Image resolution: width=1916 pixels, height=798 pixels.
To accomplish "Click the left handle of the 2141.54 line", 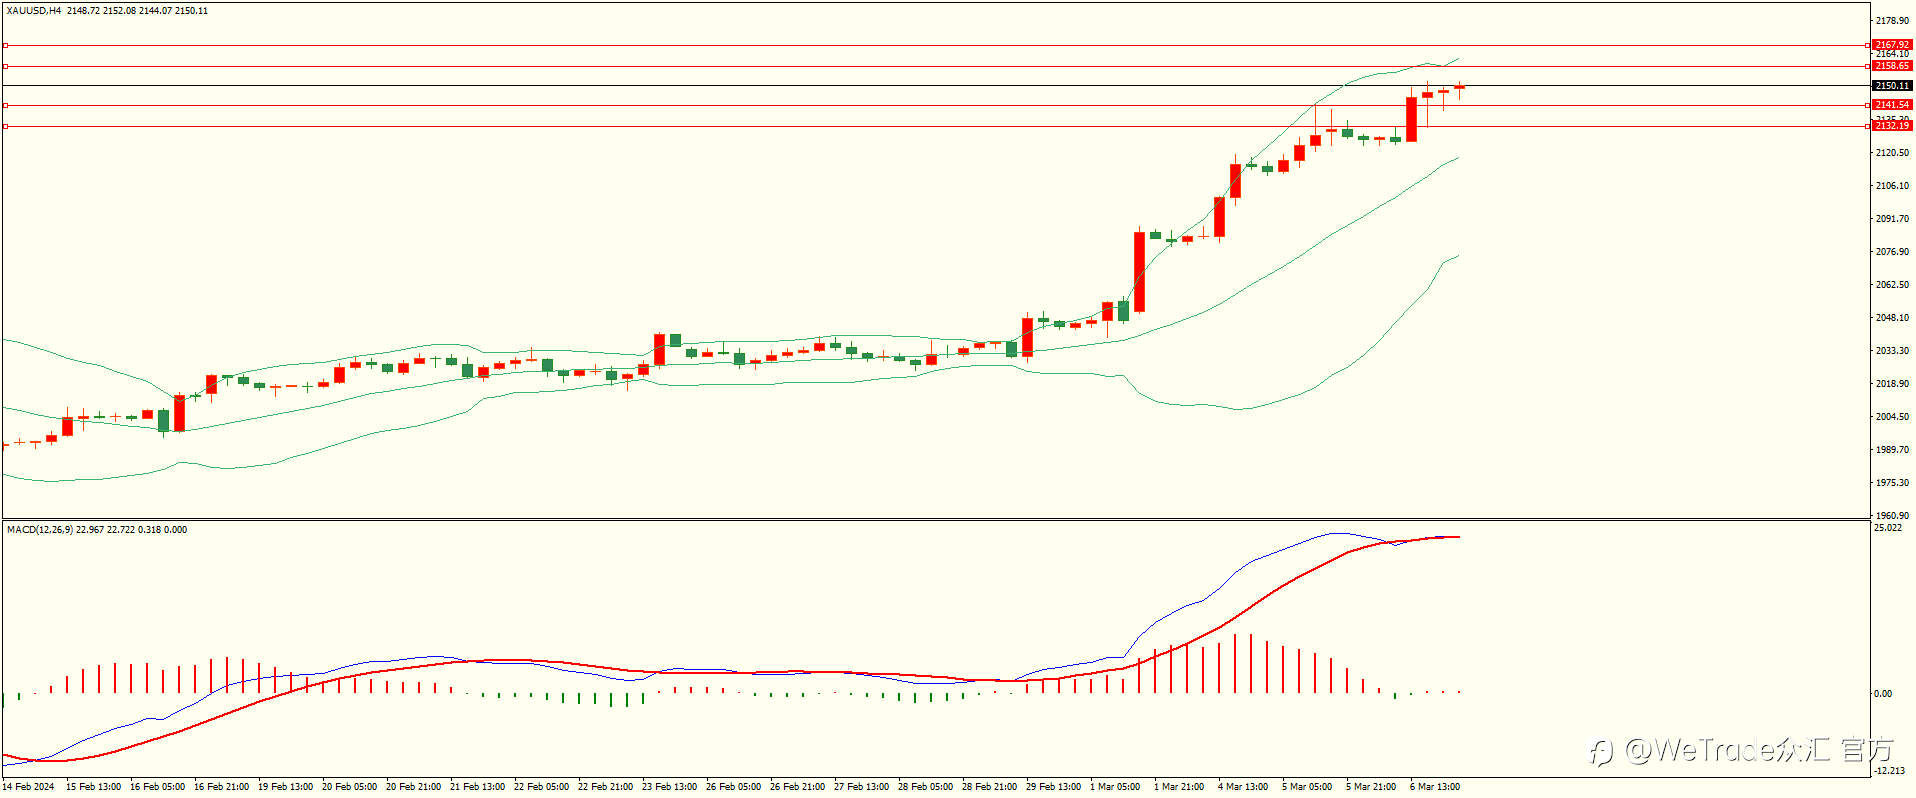I will pos(5,105).
